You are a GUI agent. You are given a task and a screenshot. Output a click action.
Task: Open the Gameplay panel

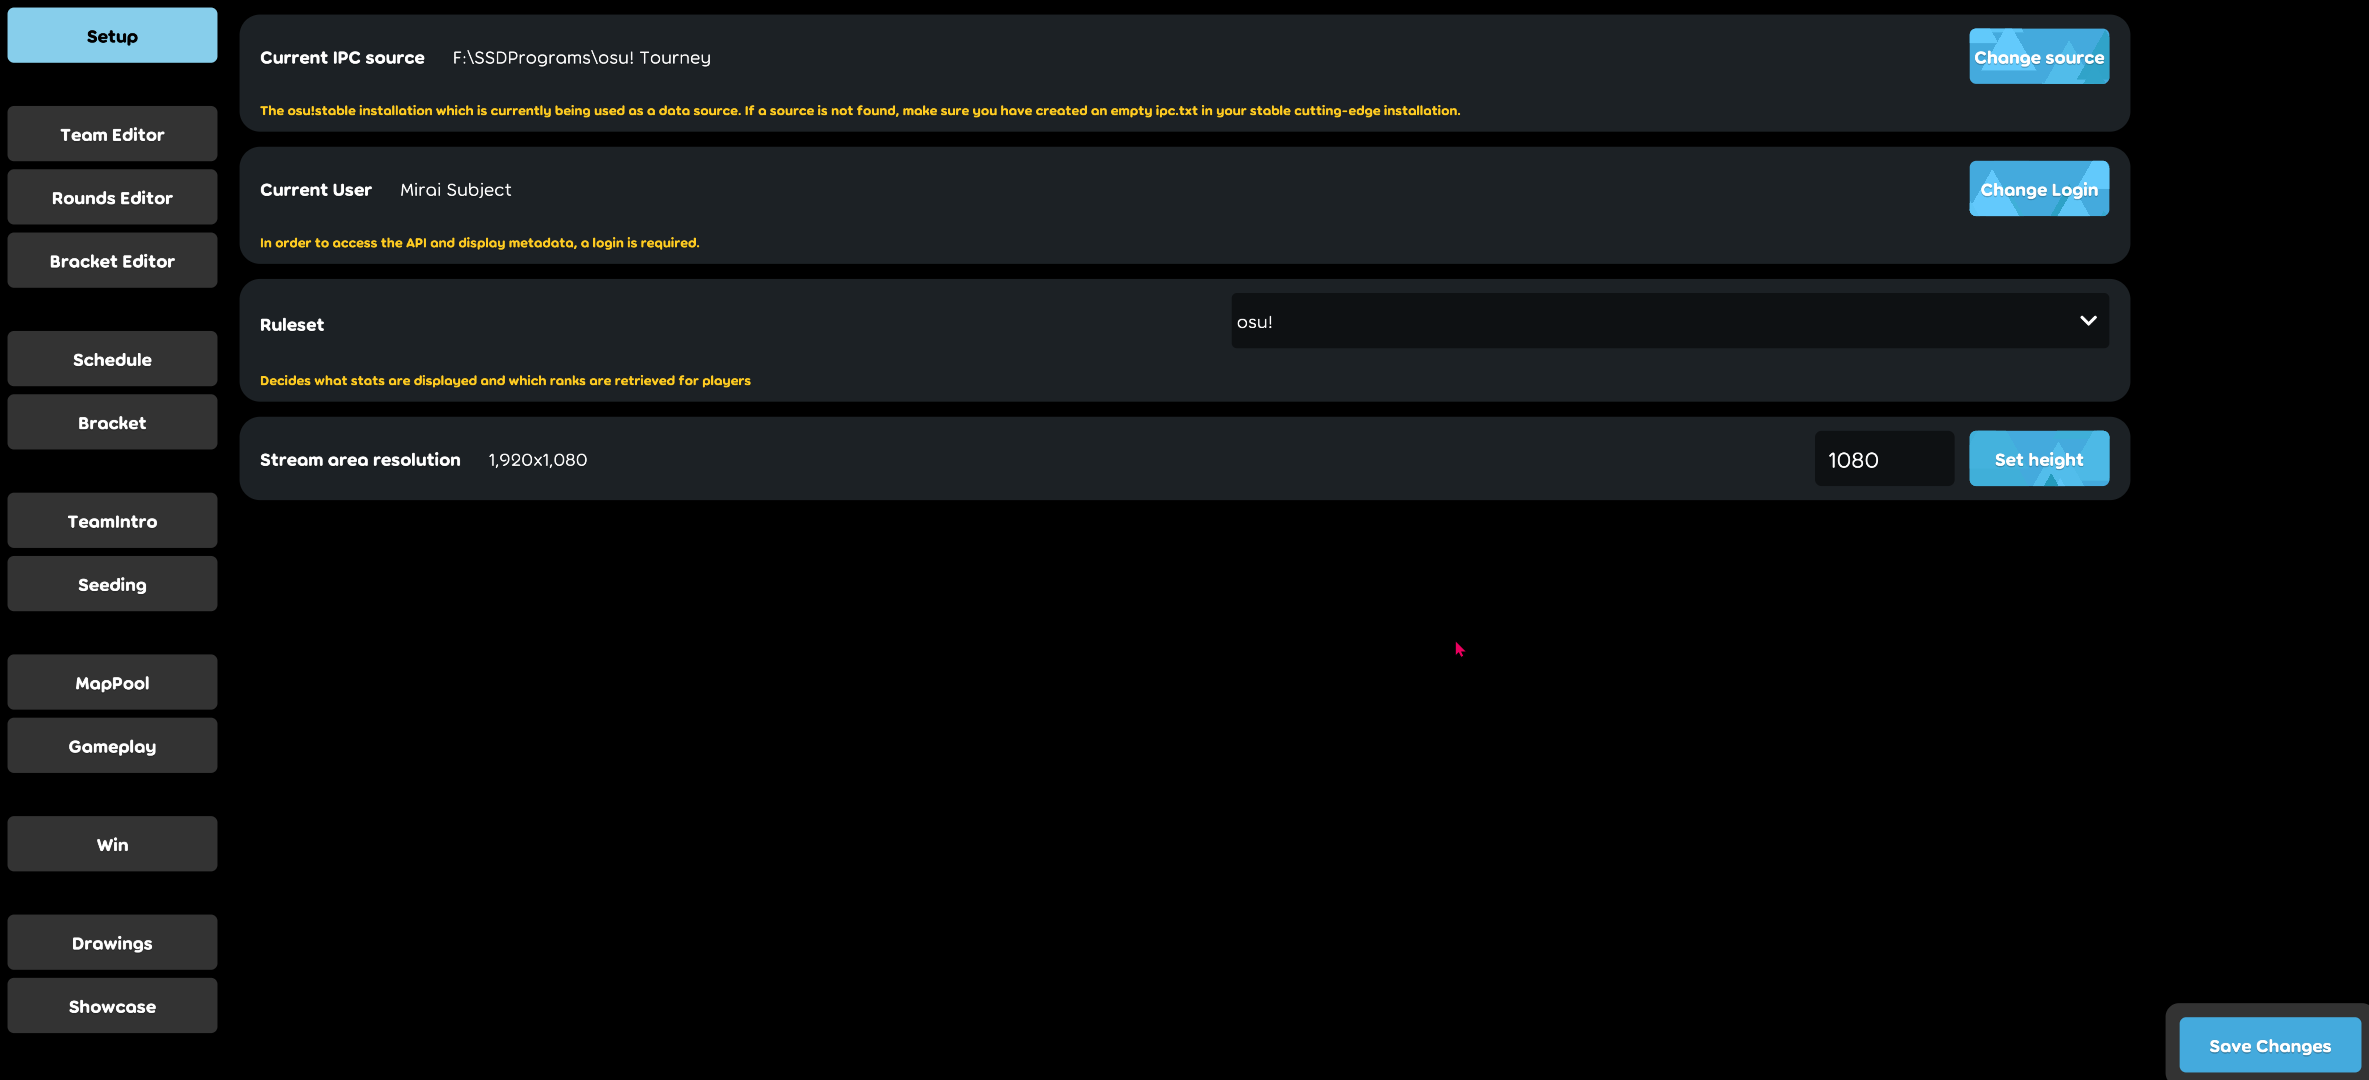pyautogui.click(x=112, y=745)
